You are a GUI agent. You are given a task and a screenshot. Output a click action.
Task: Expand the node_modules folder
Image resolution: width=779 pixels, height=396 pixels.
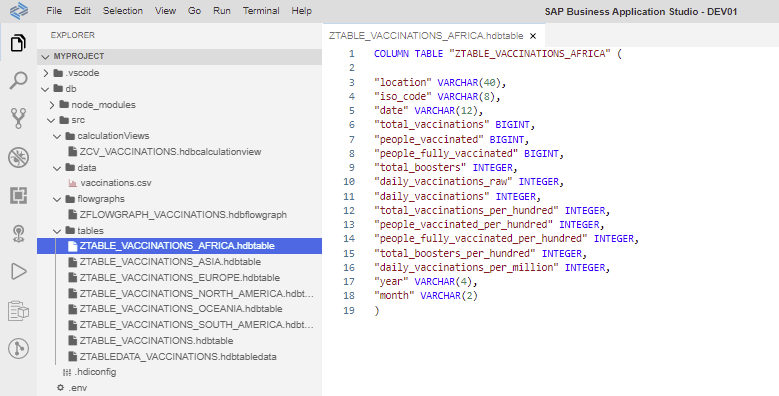pos(52,105)
